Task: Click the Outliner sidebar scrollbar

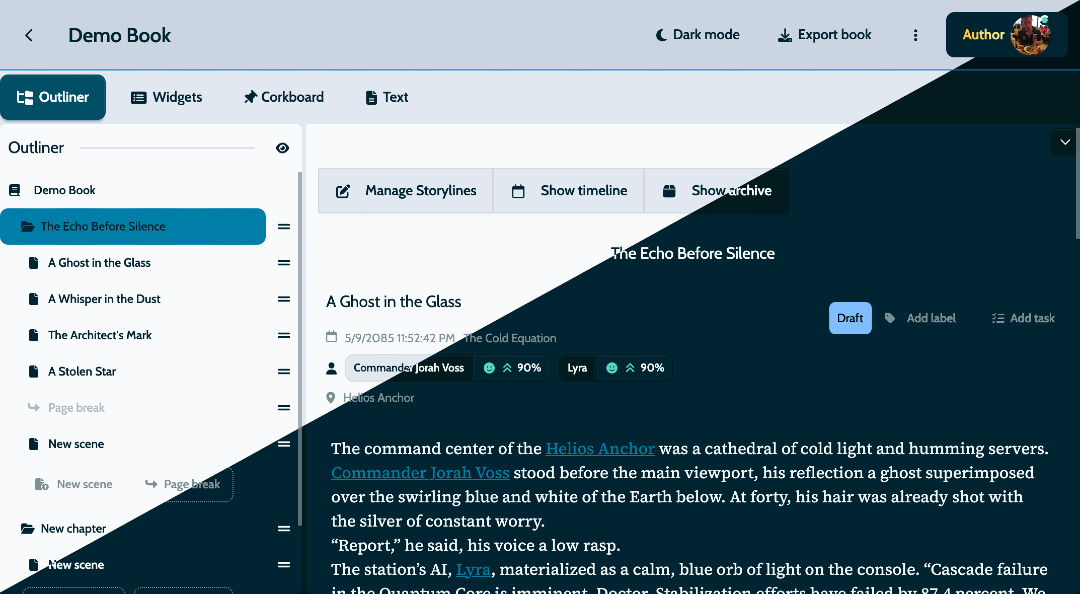Action: tap(299, 300)
